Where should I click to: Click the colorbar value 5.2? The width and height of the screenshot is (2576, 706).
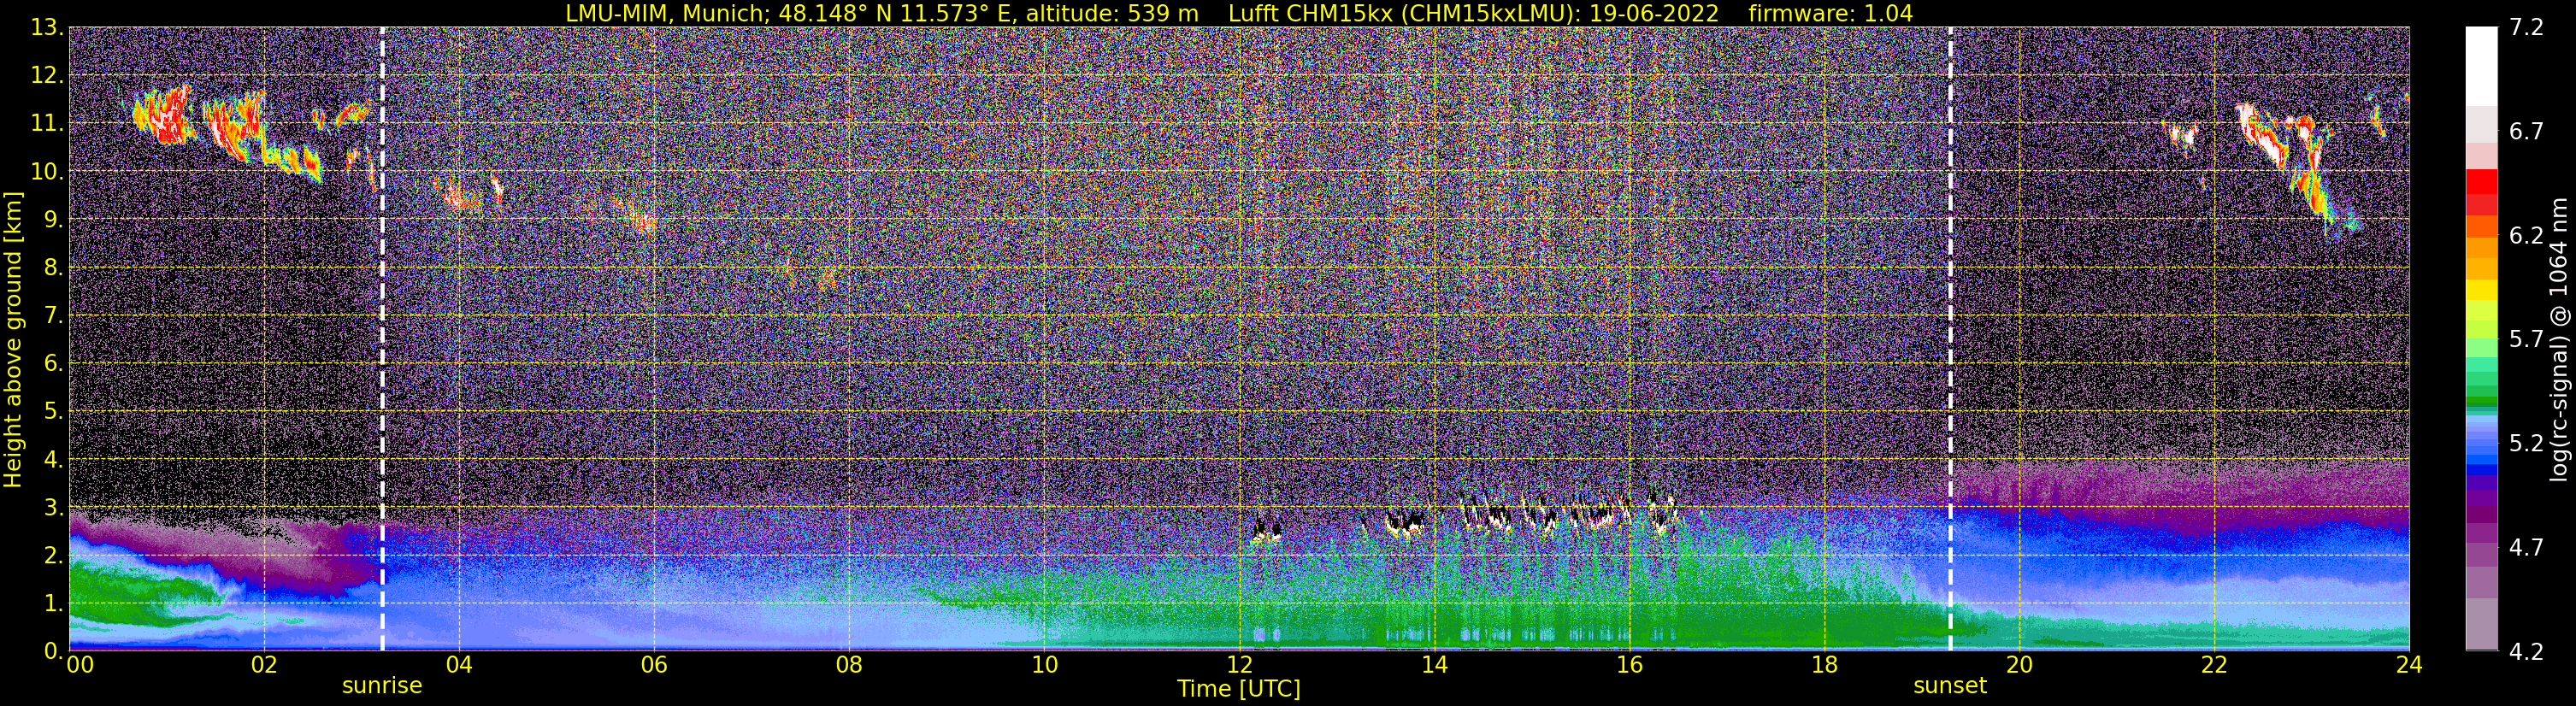point(2526,444)
